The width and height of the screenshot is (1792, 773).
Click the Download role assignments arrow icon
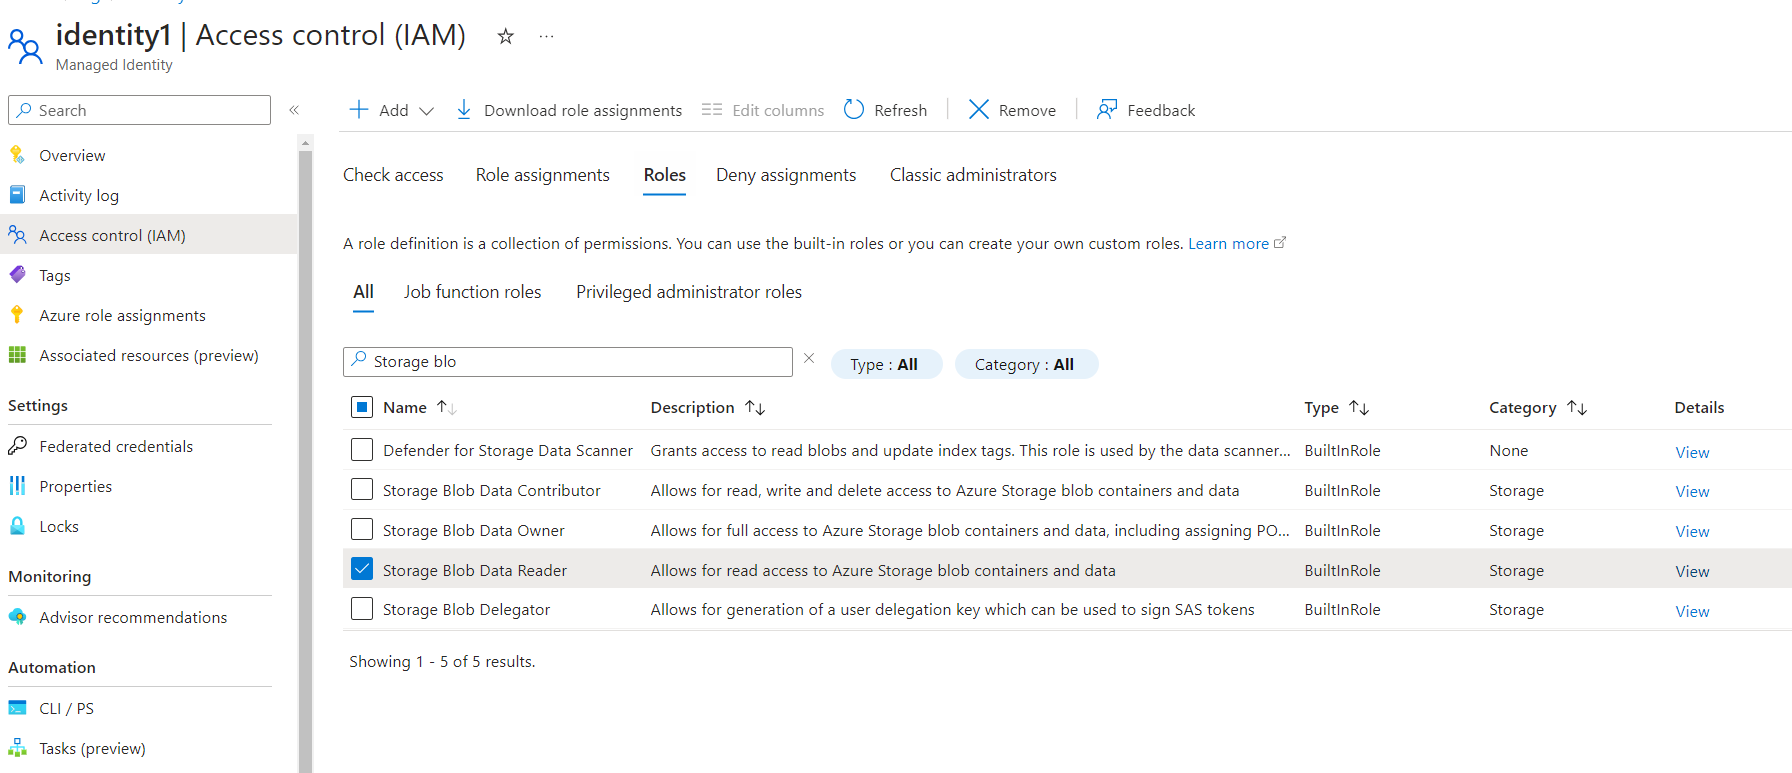tap(464, 109)
